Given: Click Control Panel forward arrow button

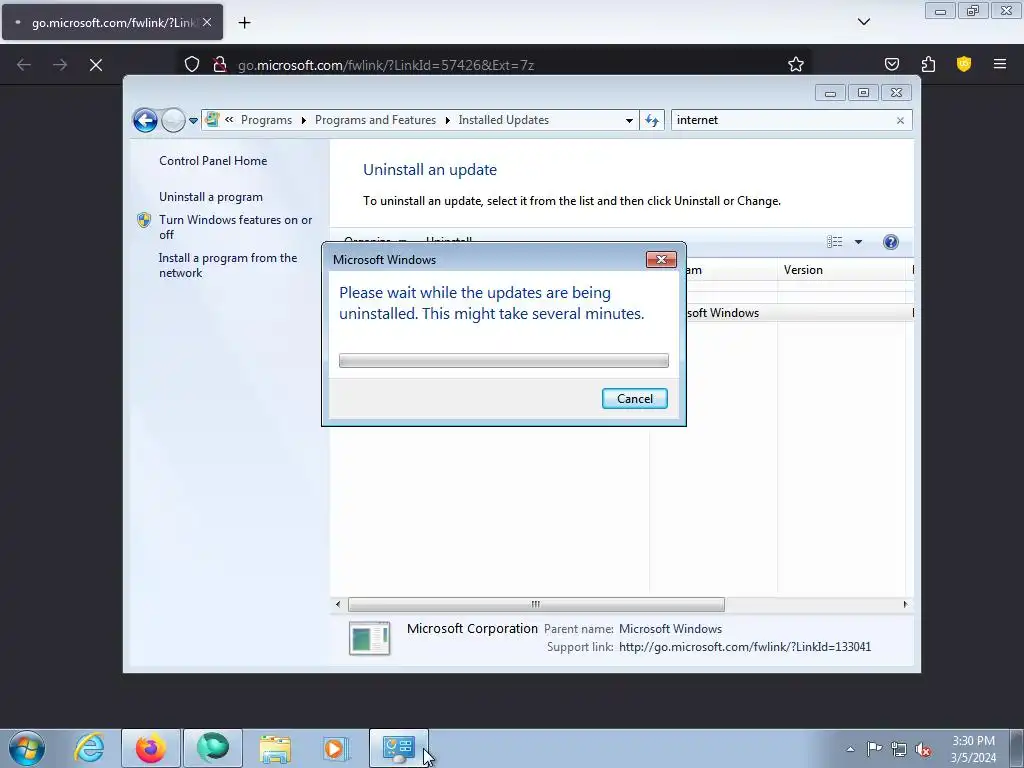Looking at the screenshot, I should (x=173, y=120).
